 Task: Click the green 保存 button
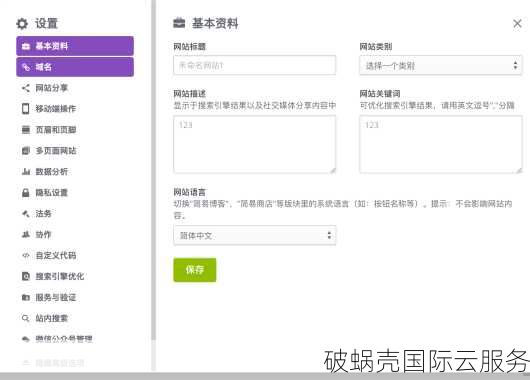click(x=195, y=270)
